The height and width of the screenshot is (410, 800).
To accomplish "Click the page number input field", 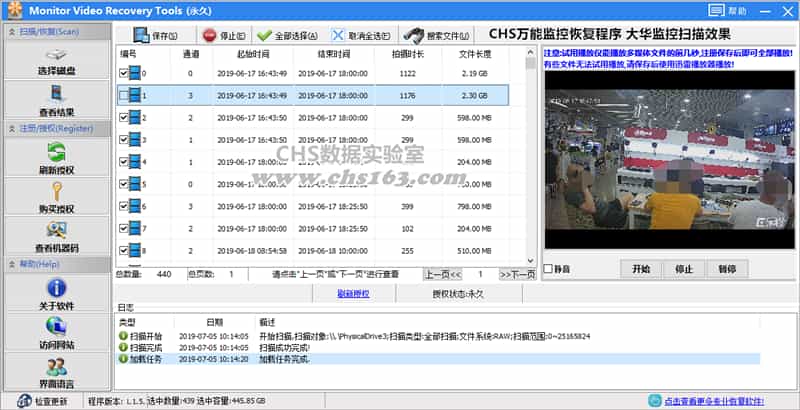I will click(x=480, y=274).
